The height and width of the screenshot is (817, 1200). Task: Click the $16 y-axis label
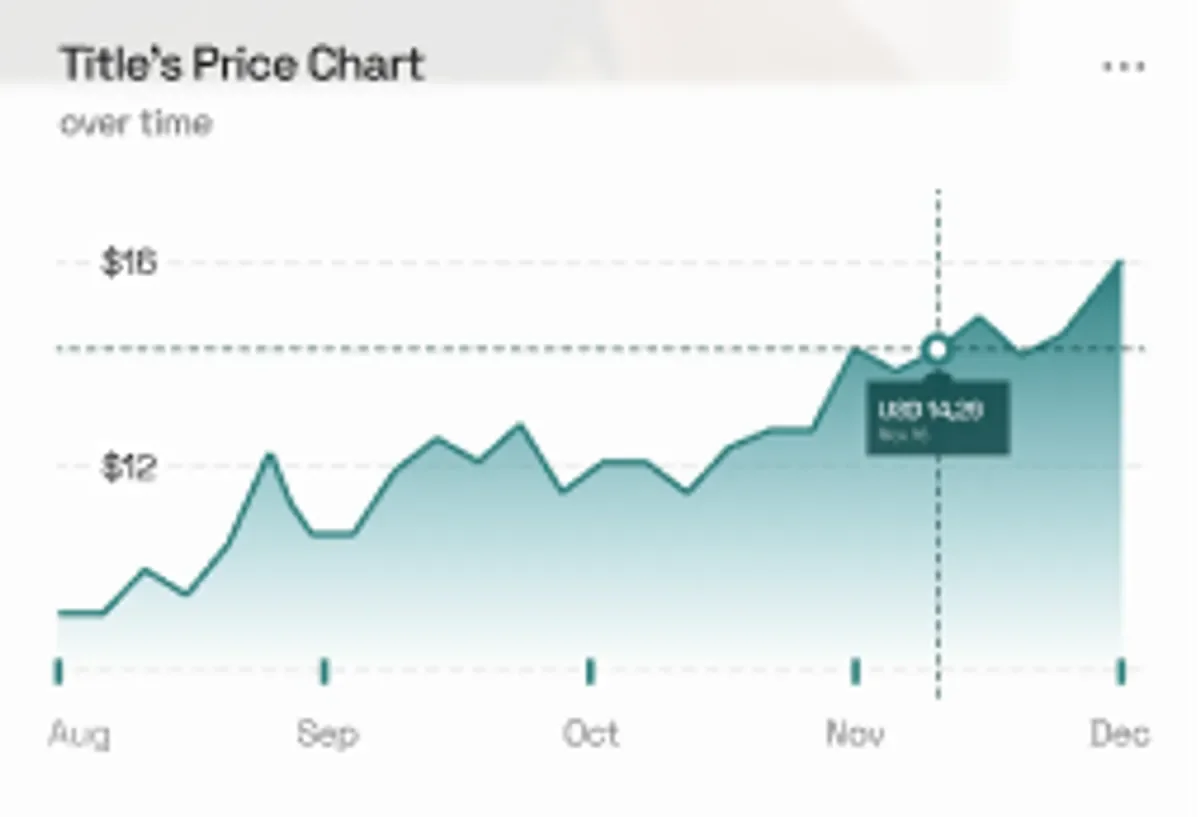(129, 263)
